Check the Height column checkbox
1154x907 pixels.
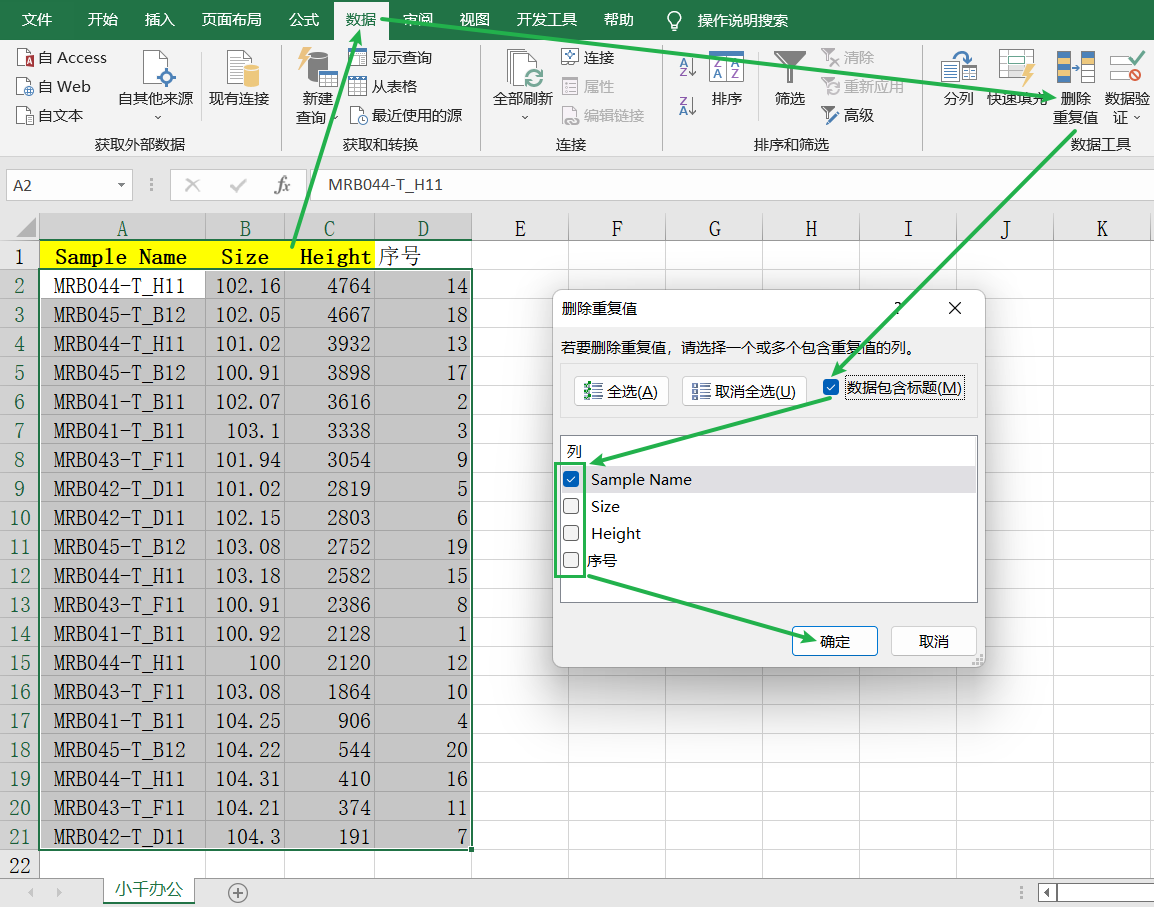[x=571, y=533]
